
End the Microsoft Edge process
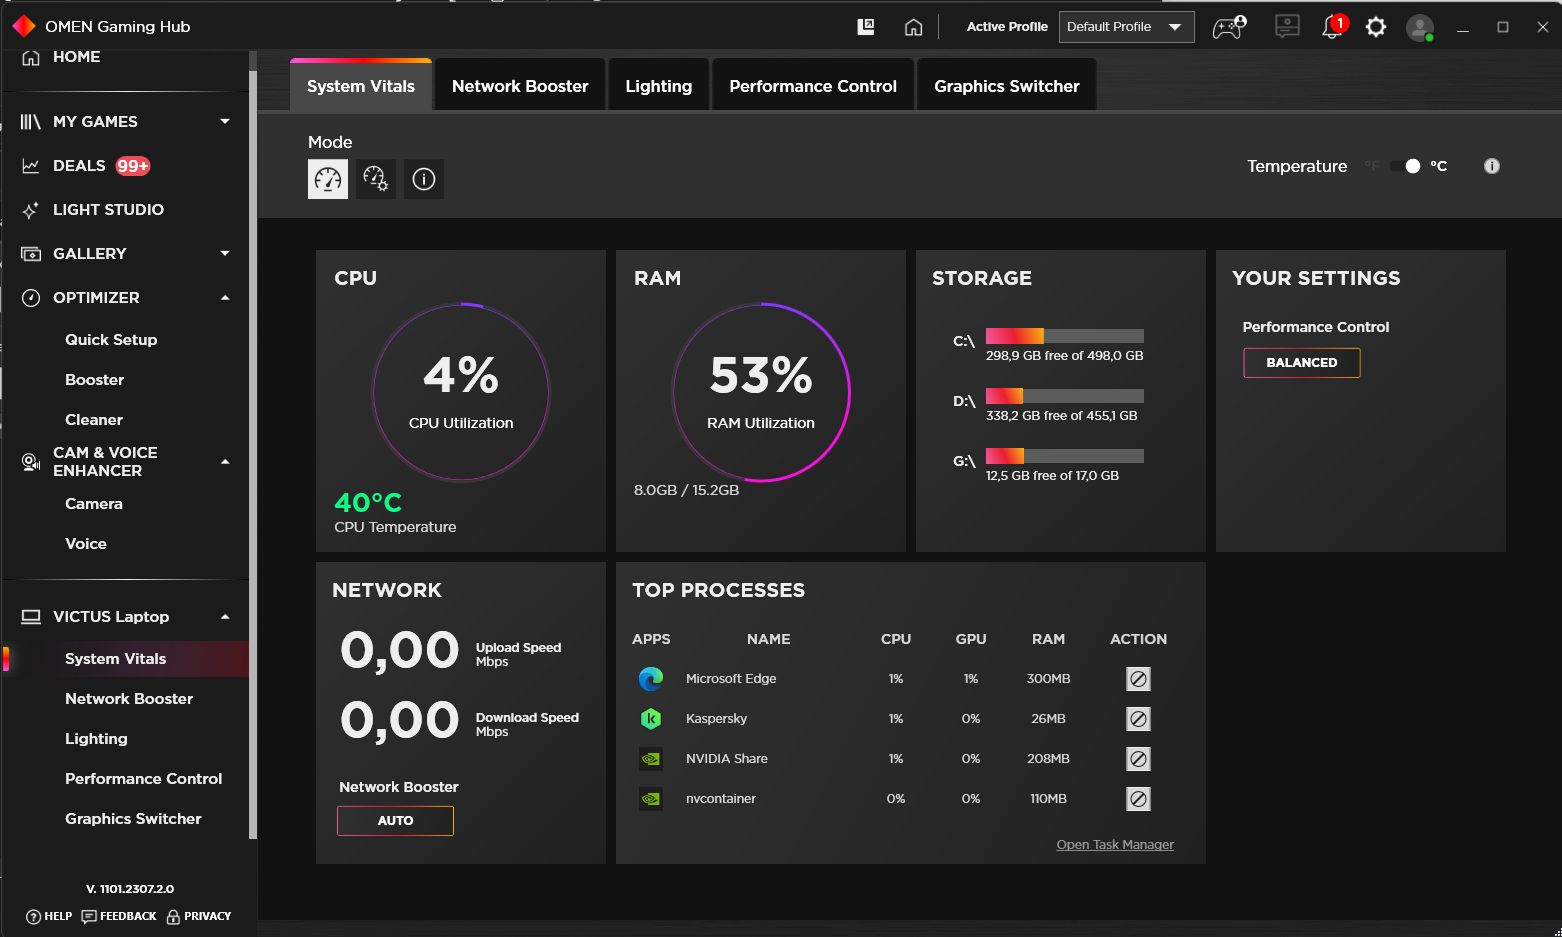click(1138, 679)
